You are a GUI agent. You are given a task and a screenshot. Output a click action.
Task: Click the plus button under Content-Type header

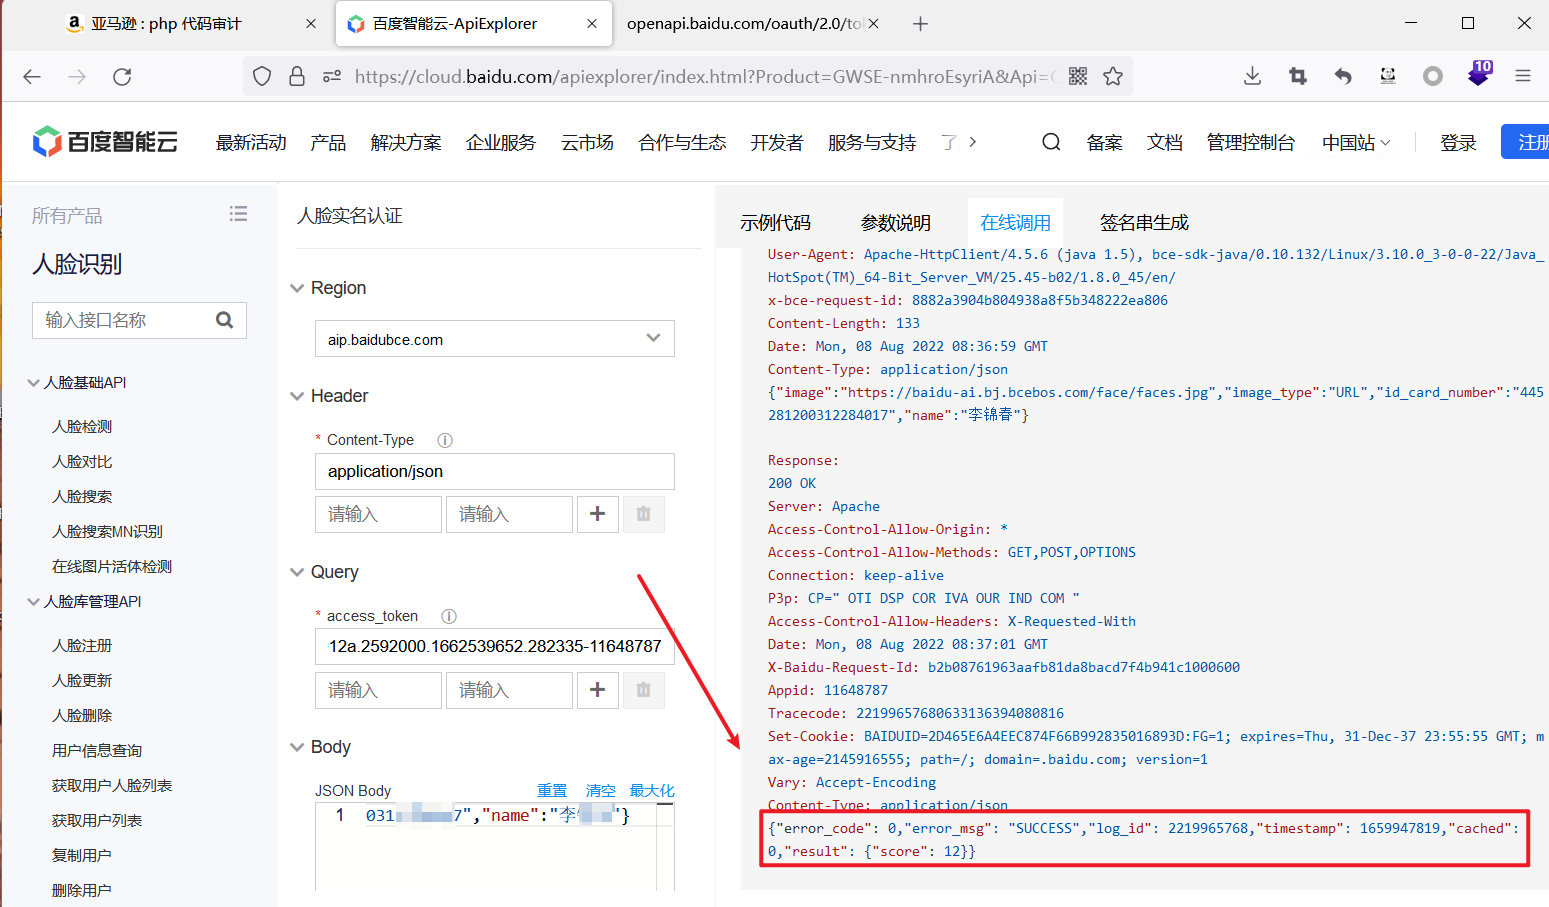coord(597,514)
